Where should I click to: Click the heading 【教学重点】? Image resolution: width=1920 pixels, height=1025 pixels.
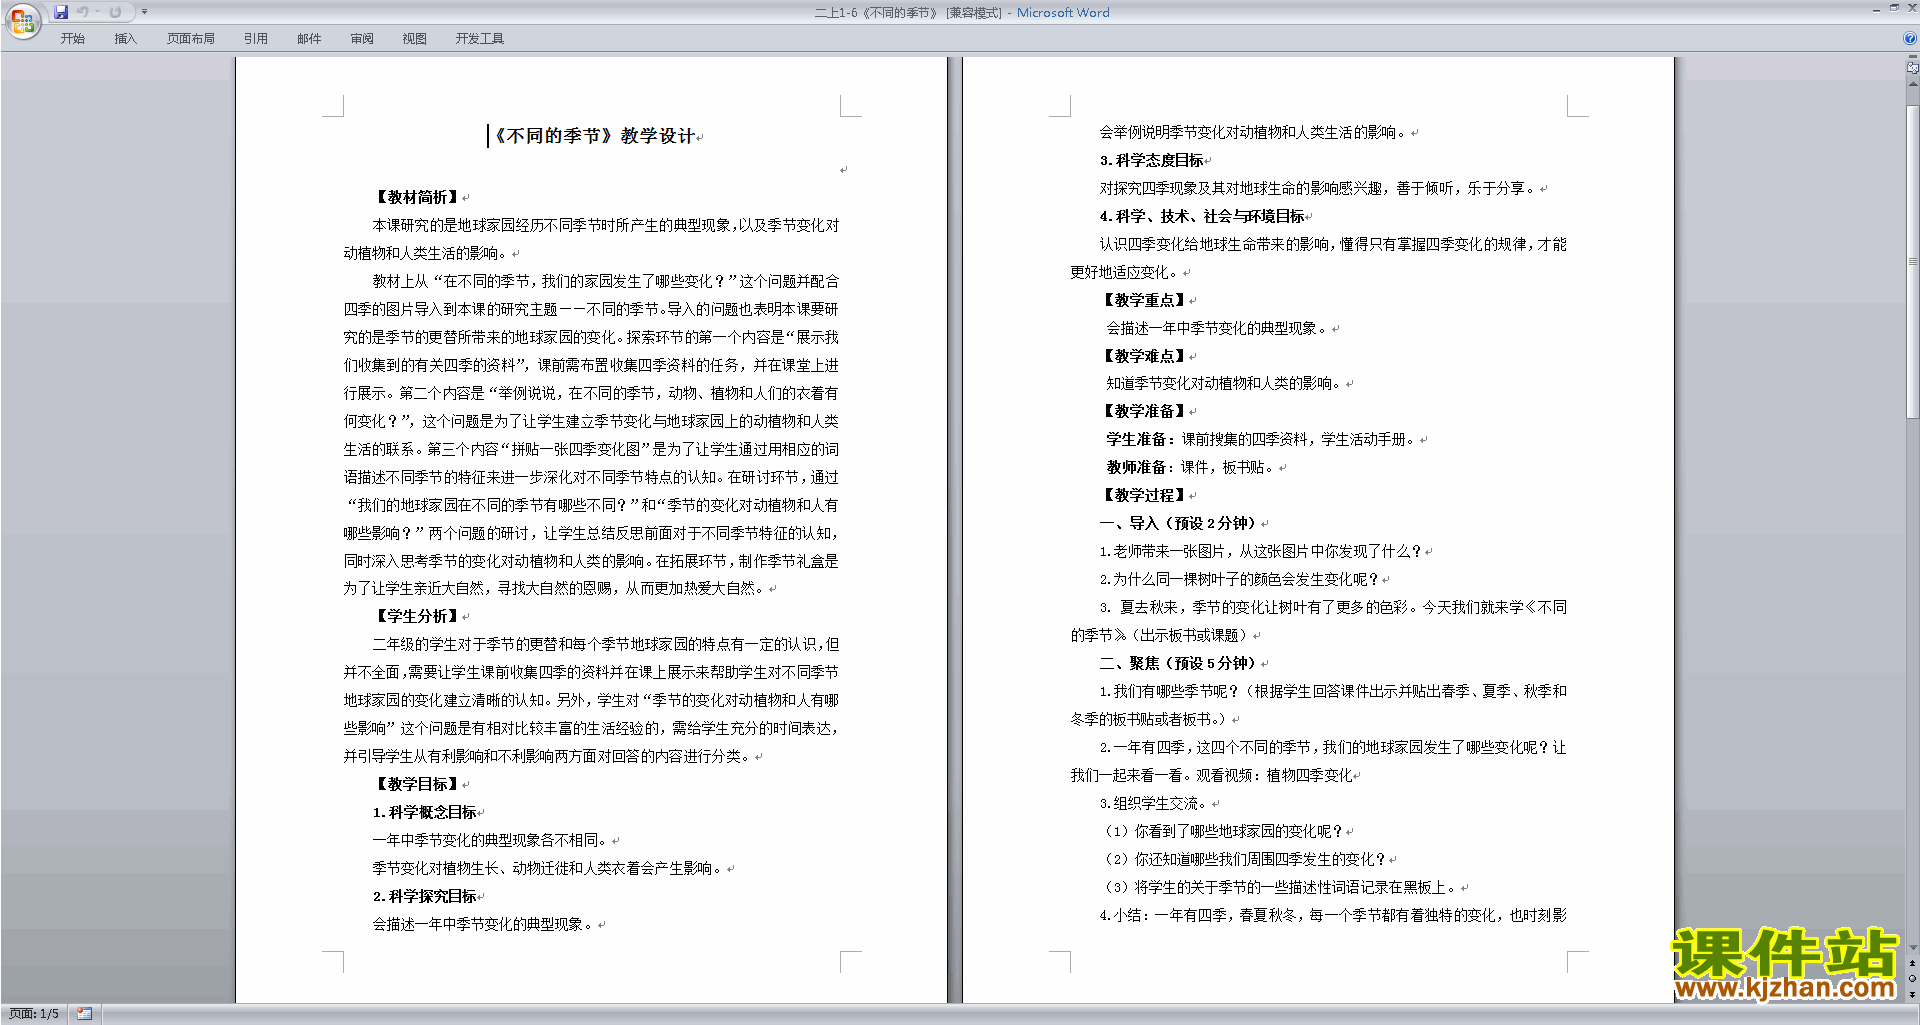(x=1145, y=300)
